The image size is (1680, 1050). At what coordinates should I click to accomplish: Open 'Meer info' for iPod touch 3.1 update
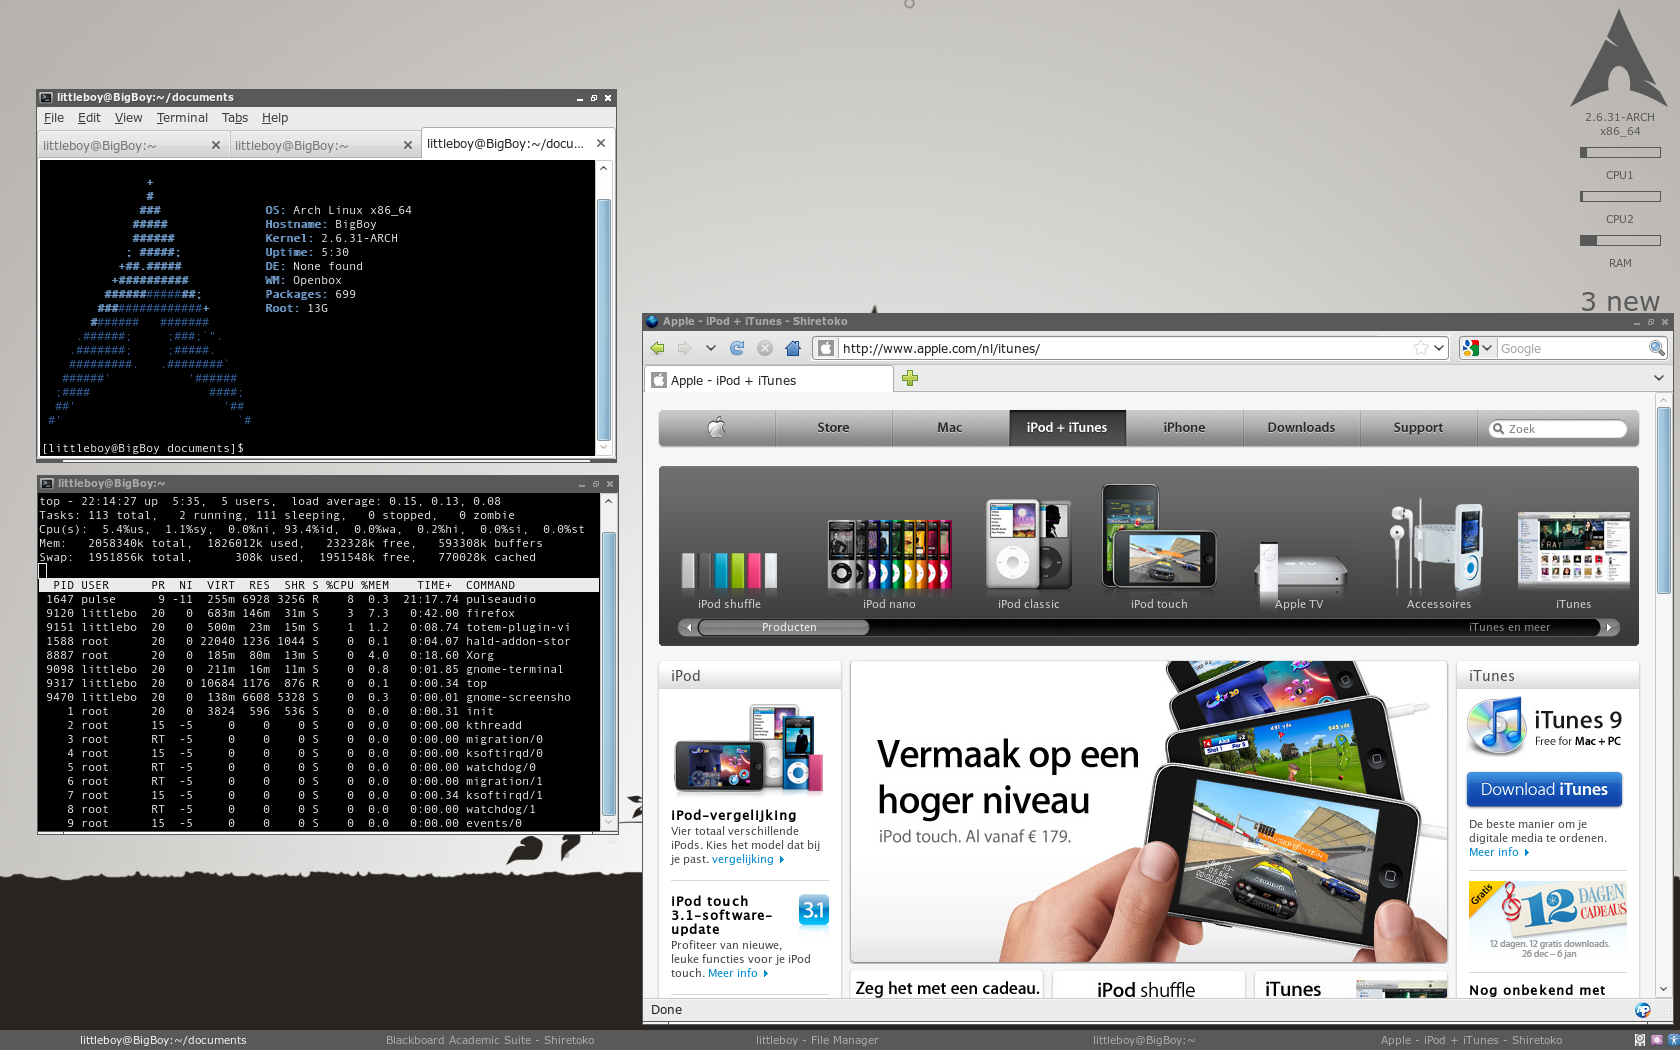click(x=738, y=973)
